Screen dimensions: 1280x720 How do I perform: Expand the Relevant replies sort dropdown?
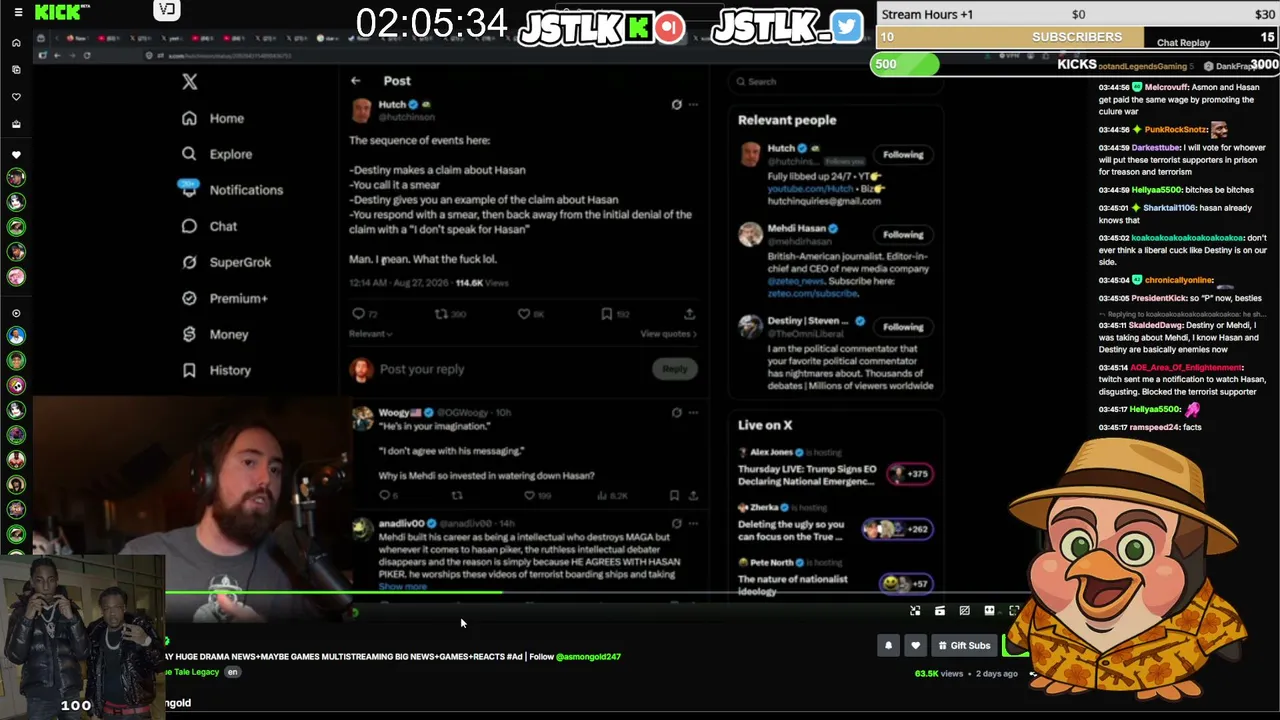pyautogui.click(x=371, y=334)
